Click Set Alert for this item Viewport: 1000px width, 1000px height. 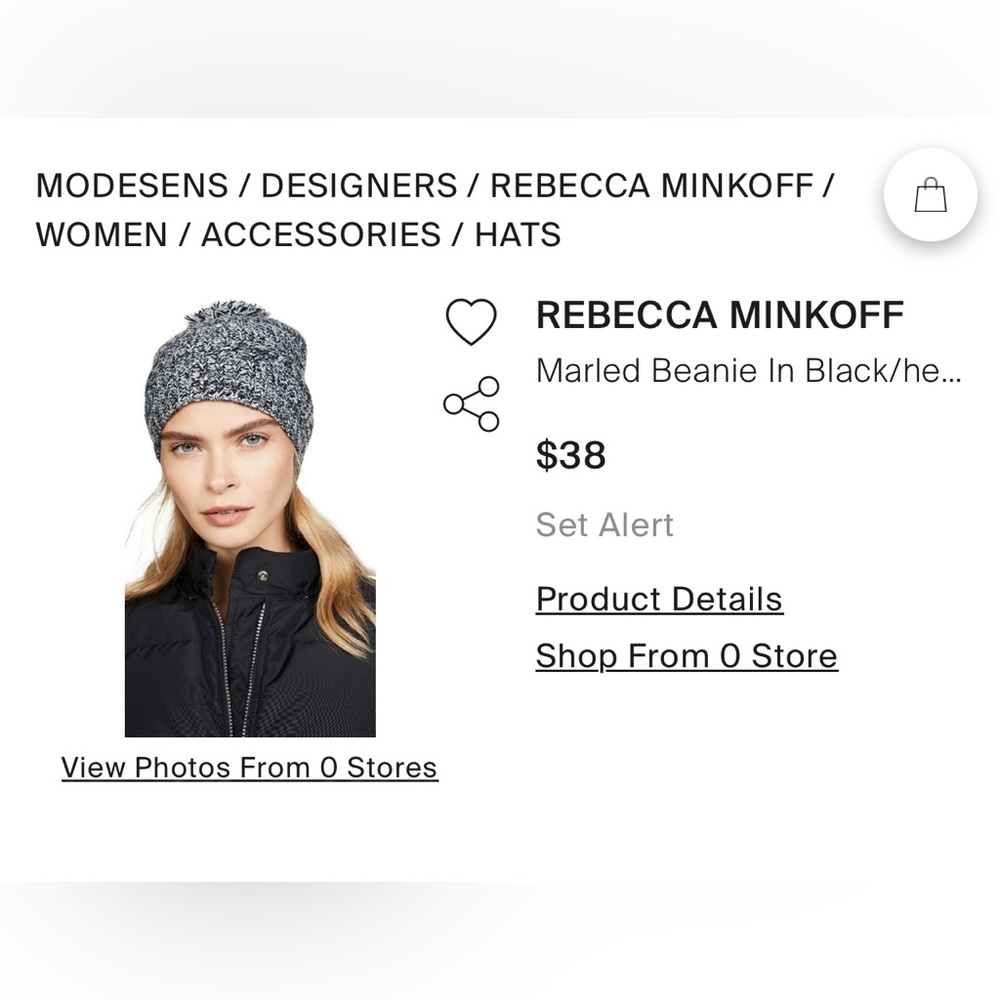[604, 524]
